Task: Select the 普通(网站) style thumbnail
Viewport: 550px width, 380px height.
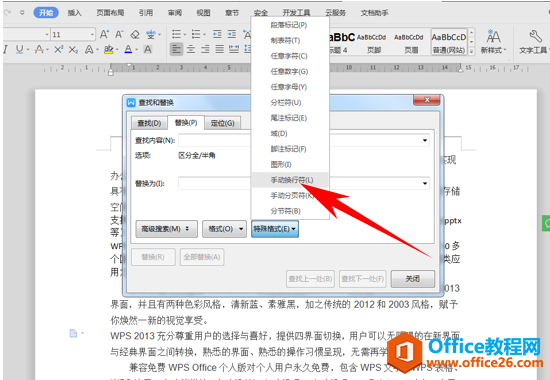Action: click(x=449, y=42)
